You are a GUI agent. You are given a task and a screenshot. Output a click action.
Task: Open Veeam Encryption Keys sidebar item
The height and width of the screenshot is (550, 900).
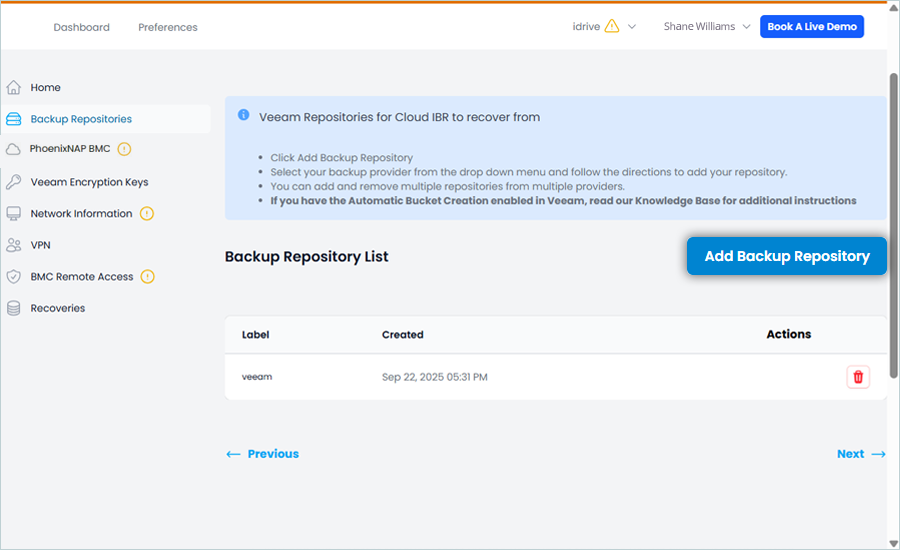coord(90,182)
